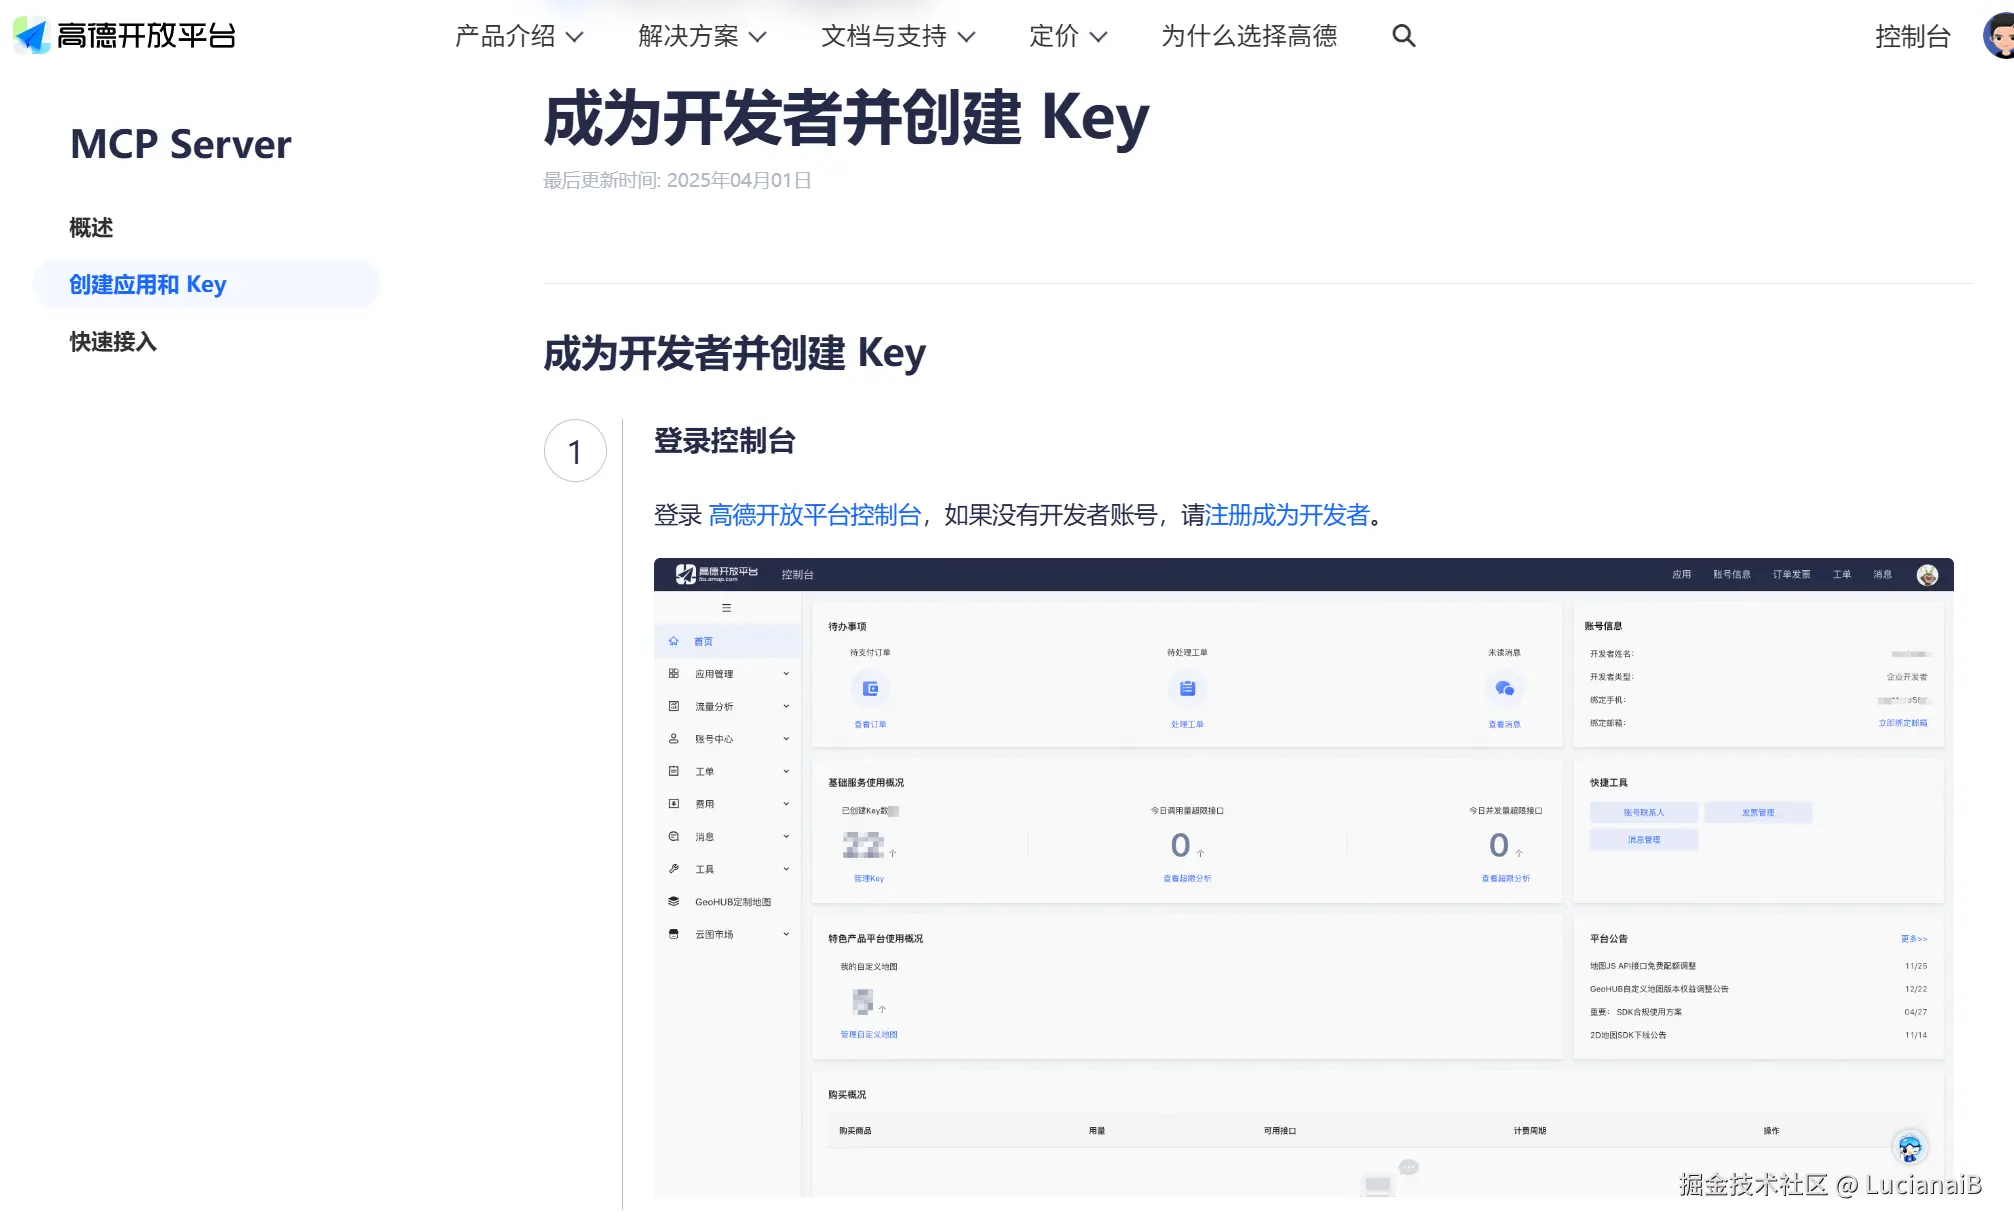Screen dimensions: 2014x1230
Task: Select 为什么选择高德 in top navigation
Action: (x=1248, y=36)
